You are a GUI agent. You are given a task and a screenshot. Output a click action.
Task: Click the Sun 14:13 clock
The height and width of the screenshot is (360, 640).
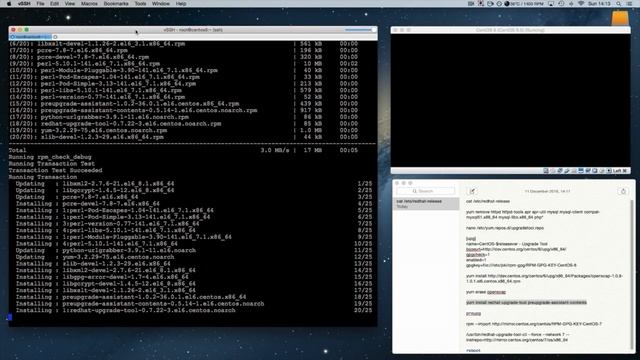click(599, 4)
